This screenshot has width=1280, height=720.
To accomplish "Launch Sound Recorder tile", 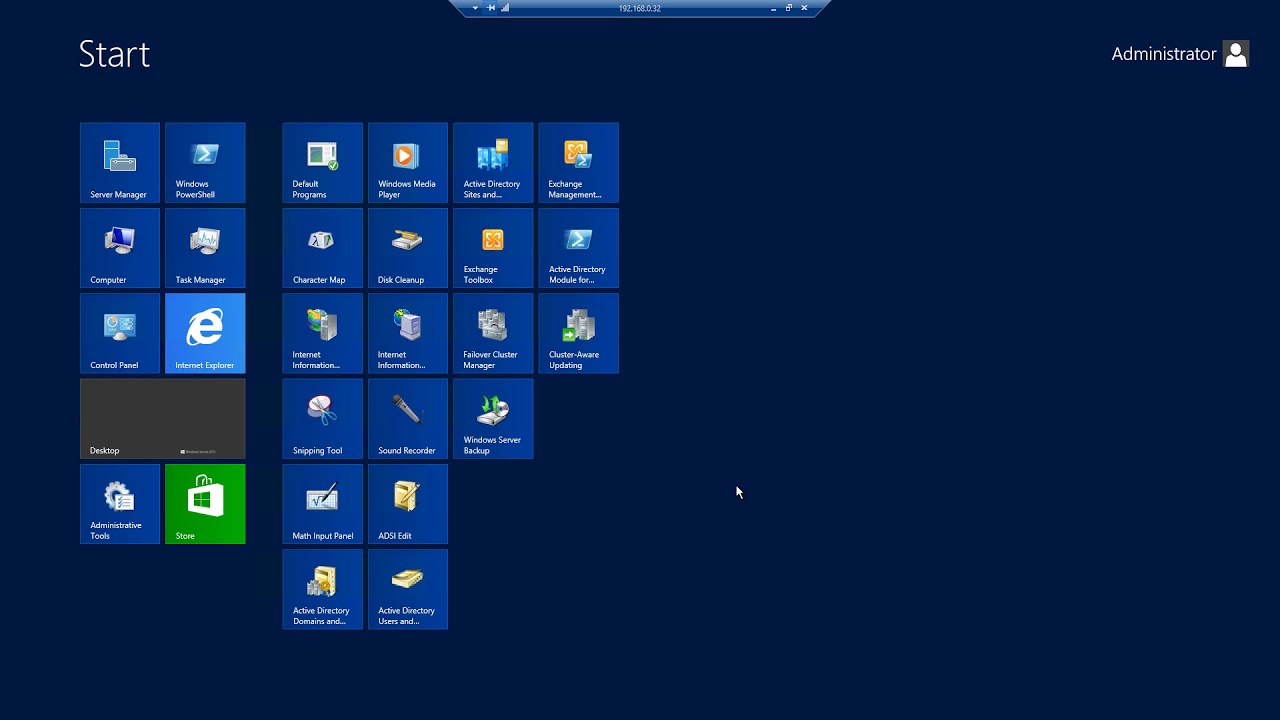I will pos(408,418).
